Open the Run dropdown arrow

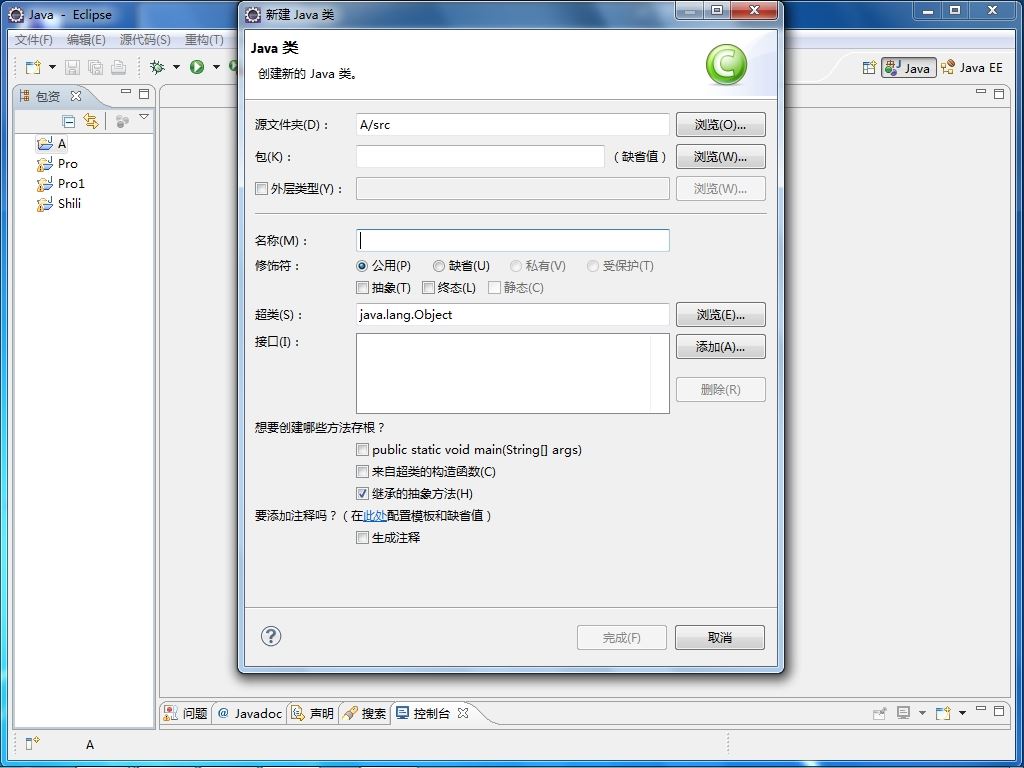[216, 67]
